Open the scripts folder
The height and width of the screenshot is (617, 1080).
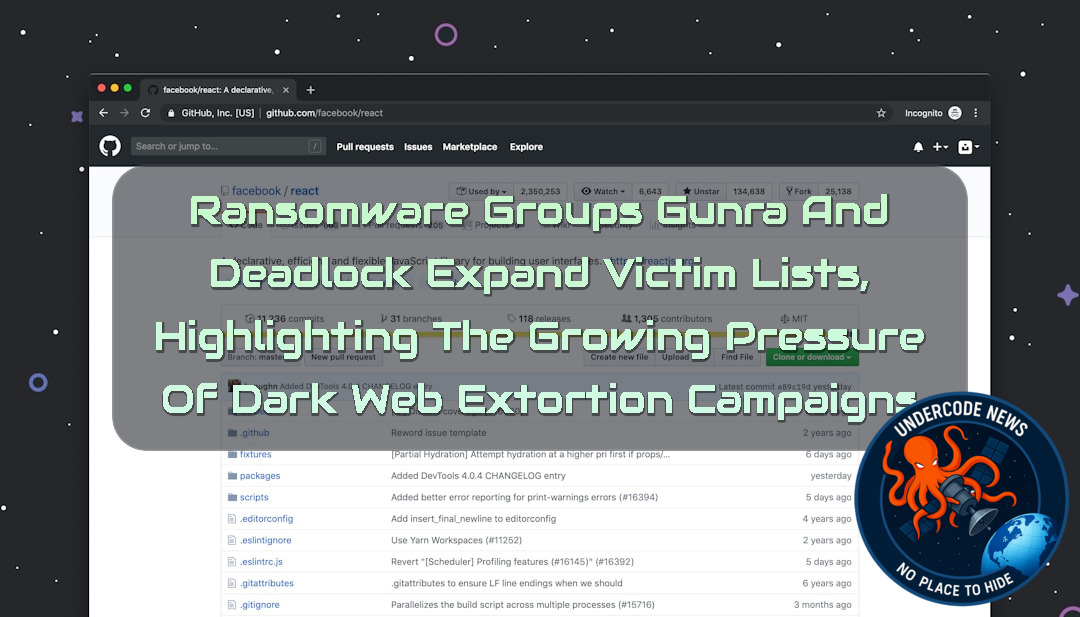point(254,497)
